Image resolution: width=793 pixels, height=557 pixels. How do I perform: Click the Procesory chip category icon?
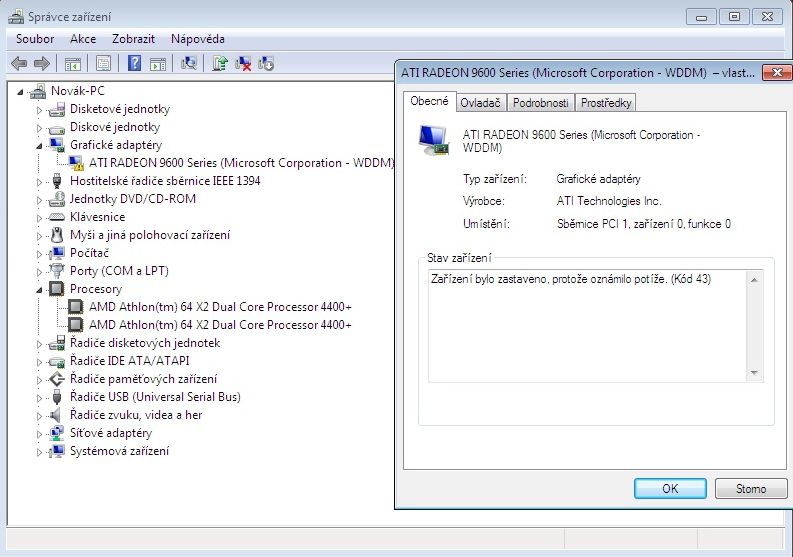click(57, 289)
